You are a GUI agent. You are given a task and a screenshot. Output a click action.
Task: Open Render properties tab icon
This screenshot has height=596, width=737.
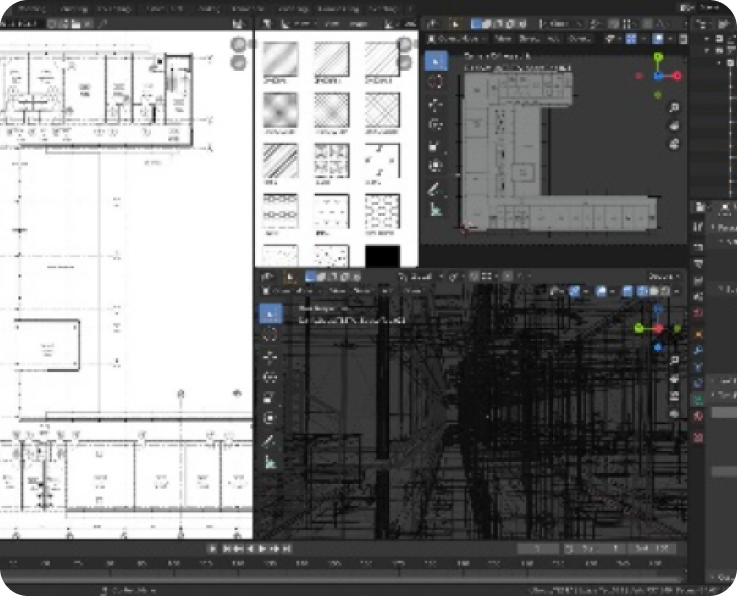pos(698,247)
